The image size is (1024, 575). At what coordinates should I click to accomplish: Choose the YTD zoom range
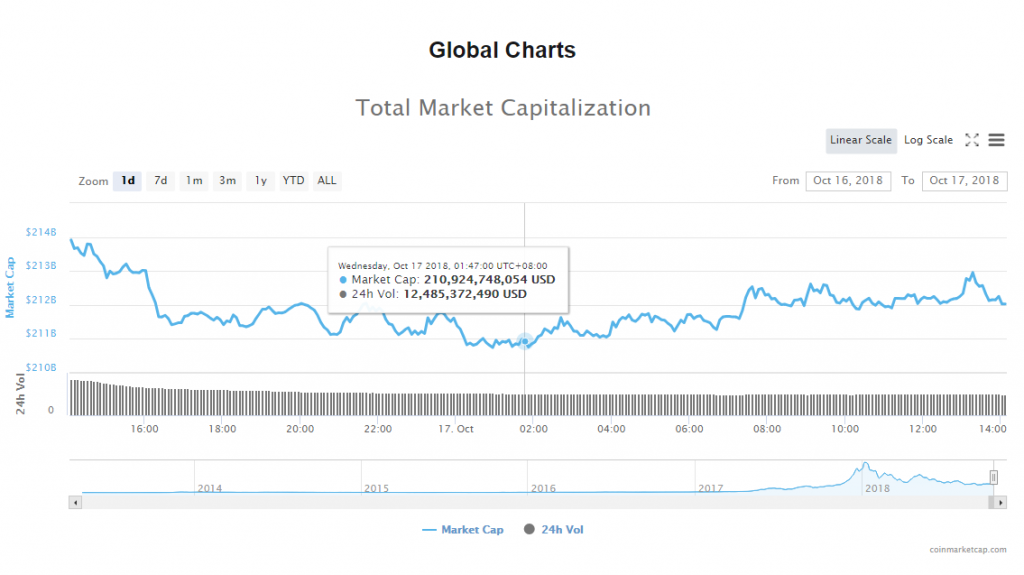pos(293,181)
